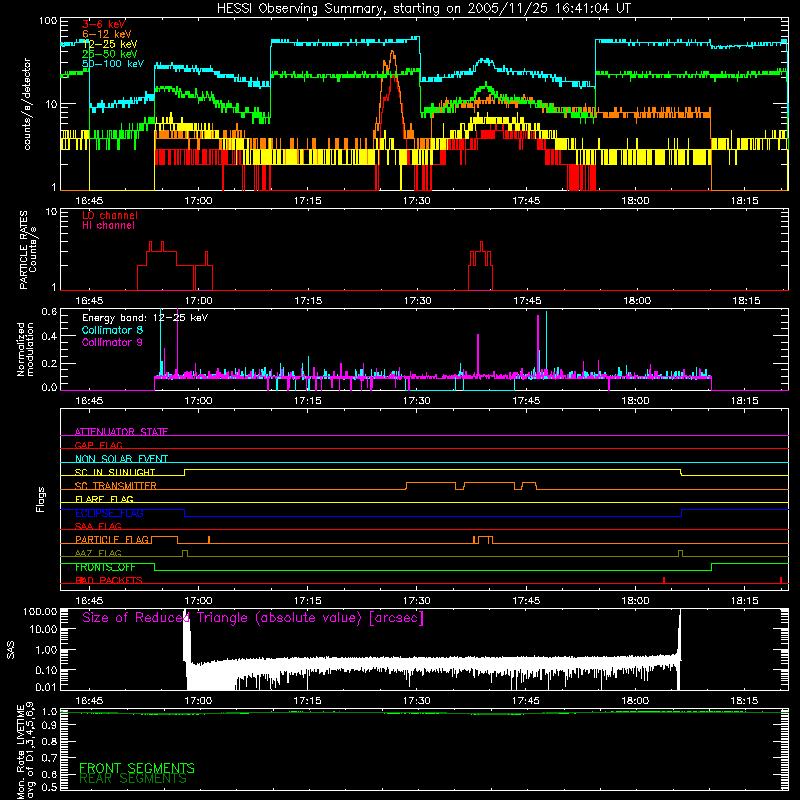800x800 pixels.
Task: Click the orange 6-12 keV flare peak near 17:27
Action: coord(392,54)
